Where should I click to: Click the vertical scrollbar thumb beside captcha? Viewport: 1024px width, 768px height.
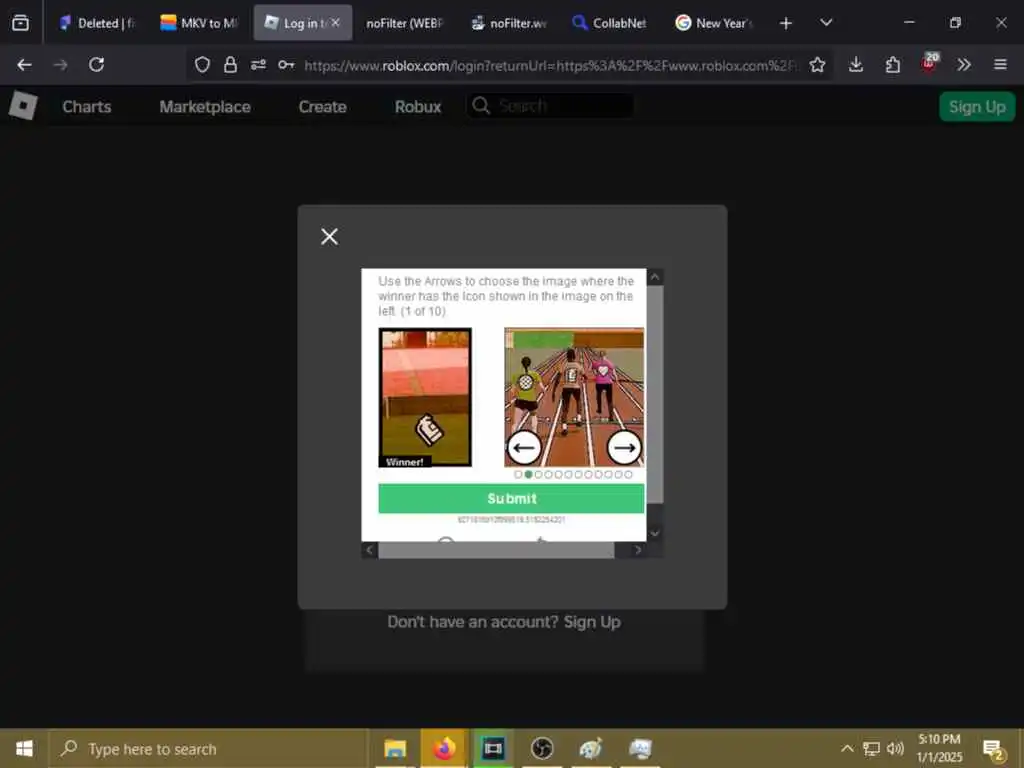click(655, 395)
